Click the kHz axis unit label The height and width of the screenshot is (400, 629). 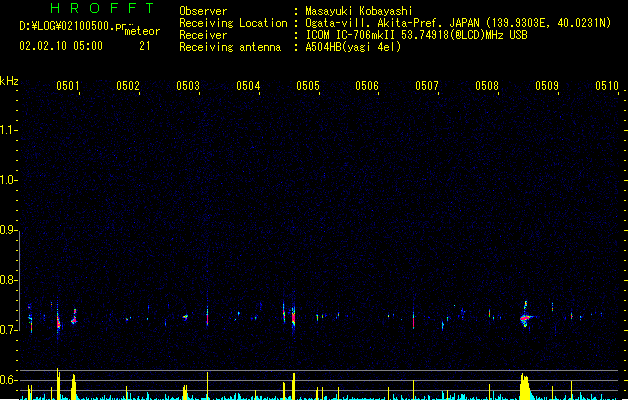[9, 81]
